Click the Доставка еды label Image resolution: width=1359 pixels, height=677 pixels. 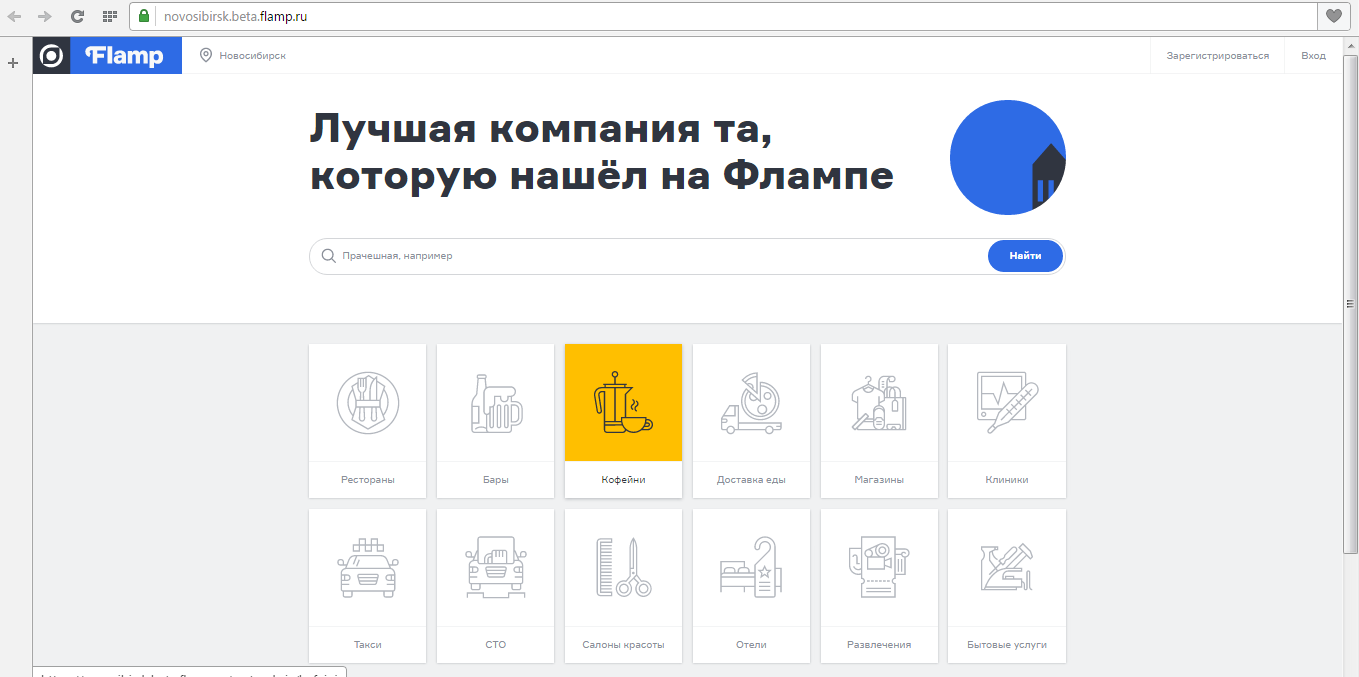coord(751,480)
